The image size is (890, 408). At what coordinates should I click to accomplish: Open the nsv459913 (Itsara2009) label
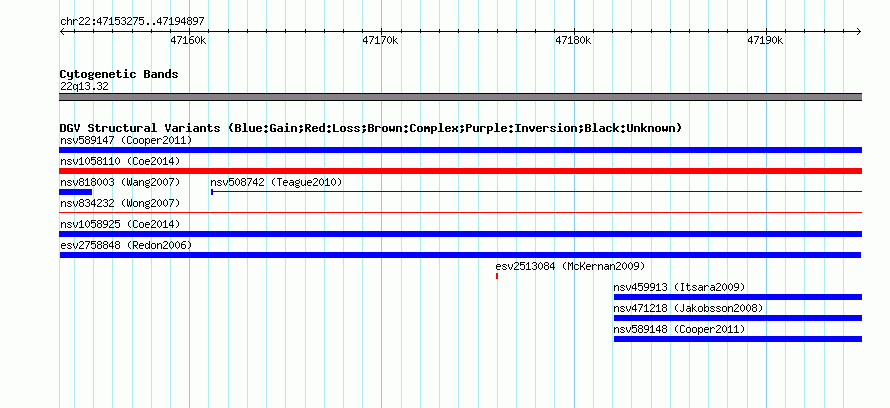tap(679, 287)
